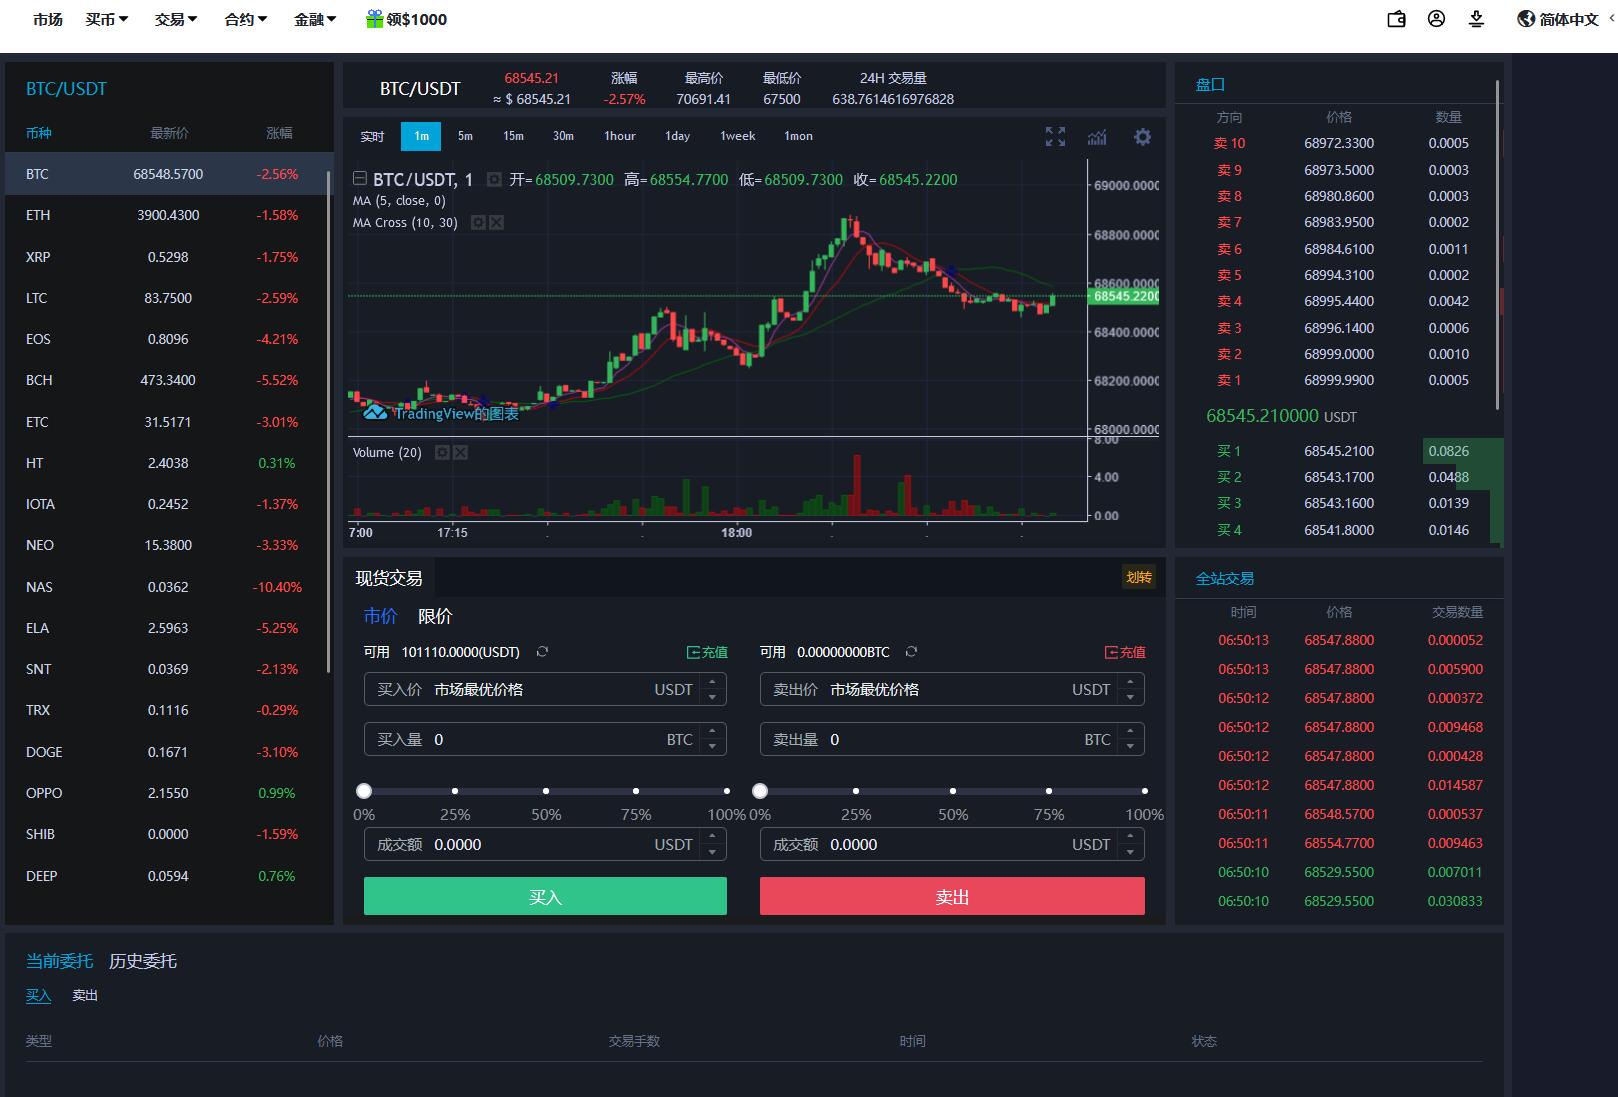The width and height of the screenshot is (1618, 1097).
Task: Claim the $1000 gift reward
Action: 406,19
